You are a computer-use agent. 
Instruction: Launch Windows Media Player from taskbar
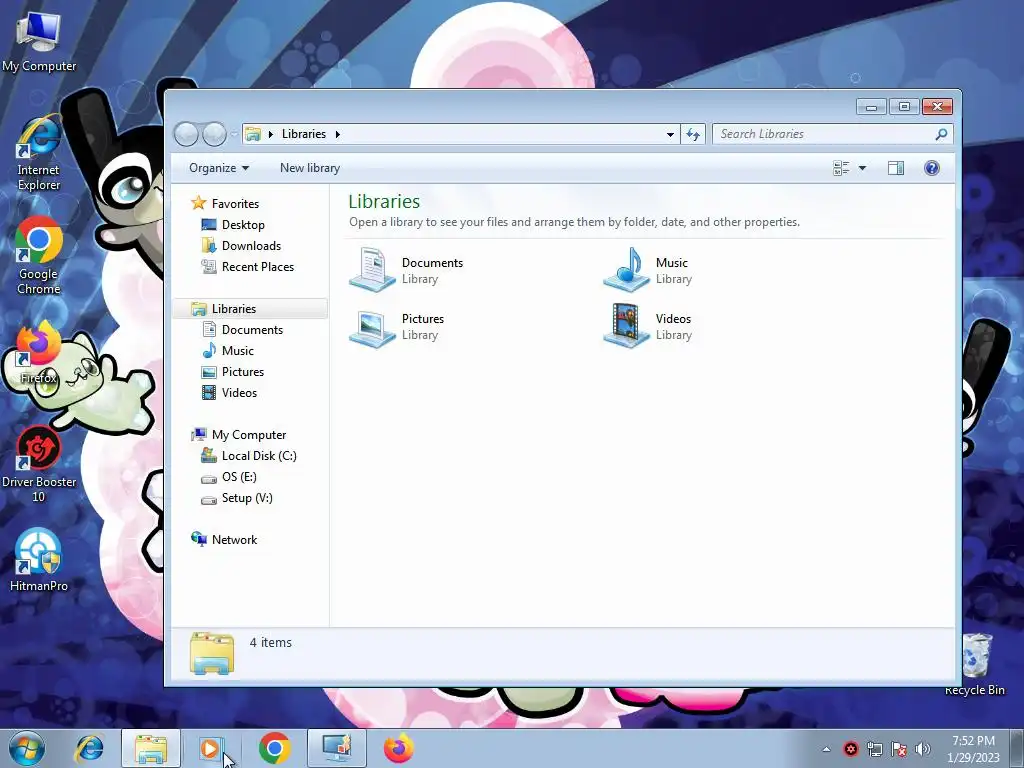click(211, 748)
